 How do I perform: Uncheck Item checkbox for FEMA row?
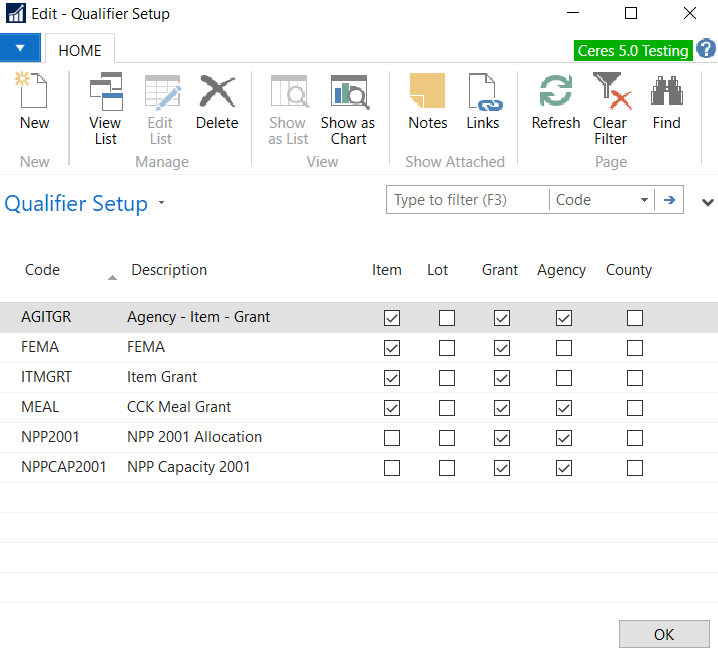pyautogui.click(x=392, y=348)
